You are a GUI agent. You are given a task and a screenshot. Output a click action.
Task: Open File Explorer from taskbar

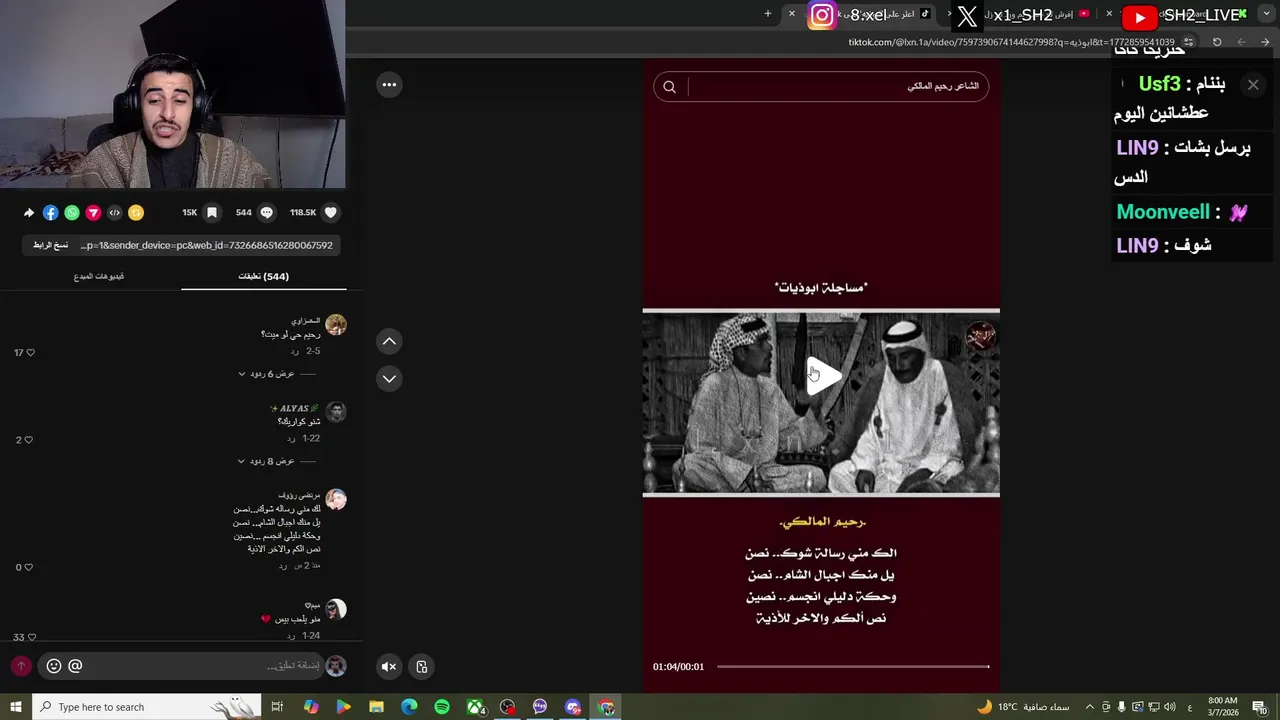(x=376, y=707)
